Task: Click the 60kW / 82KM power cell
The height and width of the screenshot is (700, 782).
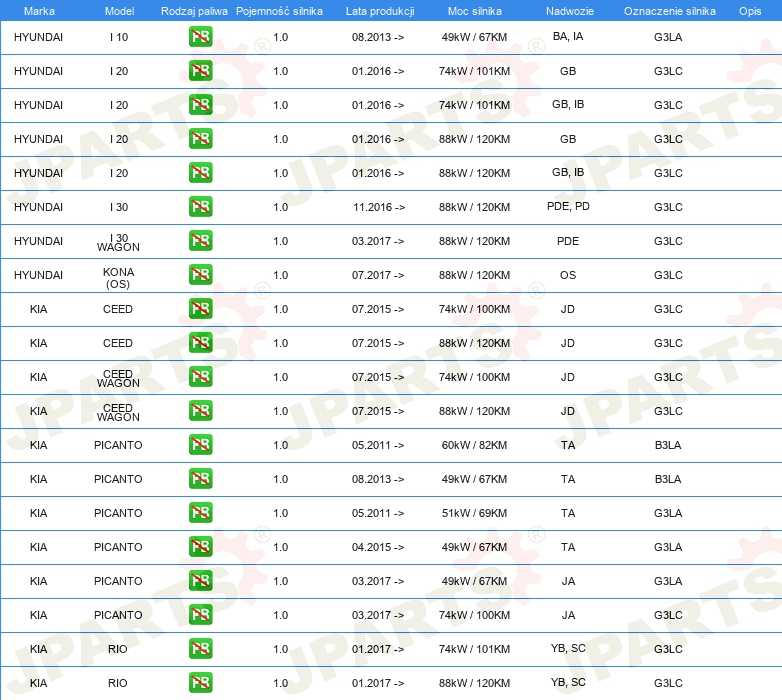Action: coord(474,445)
